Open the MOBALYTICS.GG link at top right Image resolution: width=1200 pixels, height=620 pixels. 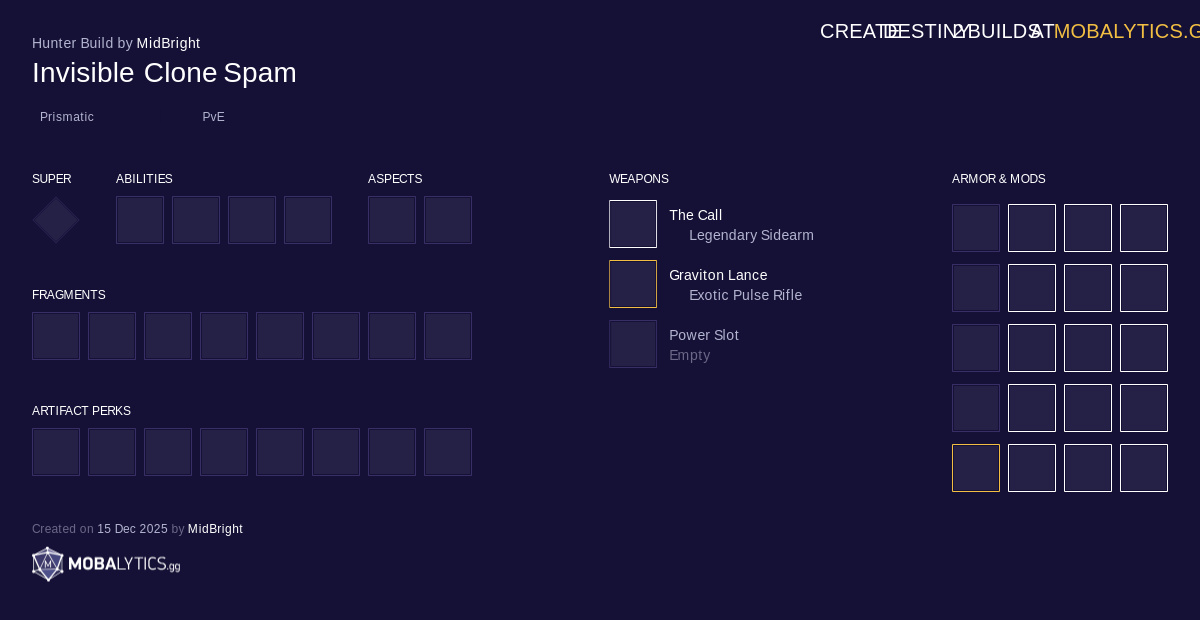(x=1125, y=31)
